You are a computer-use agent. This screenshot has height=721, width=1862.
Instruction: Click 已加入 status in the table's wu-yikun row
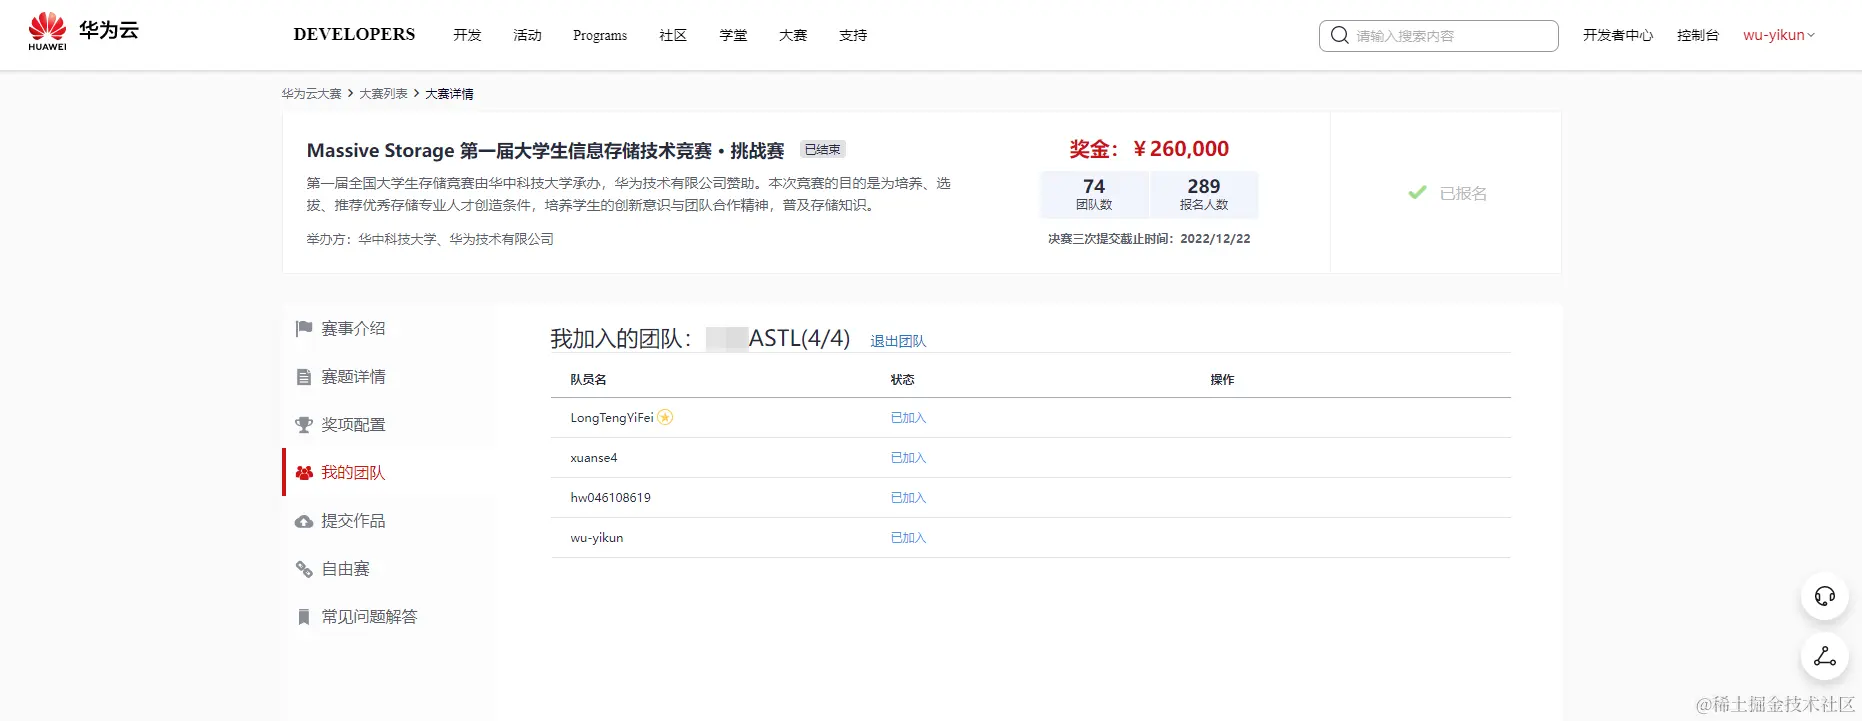coord(908,537)
